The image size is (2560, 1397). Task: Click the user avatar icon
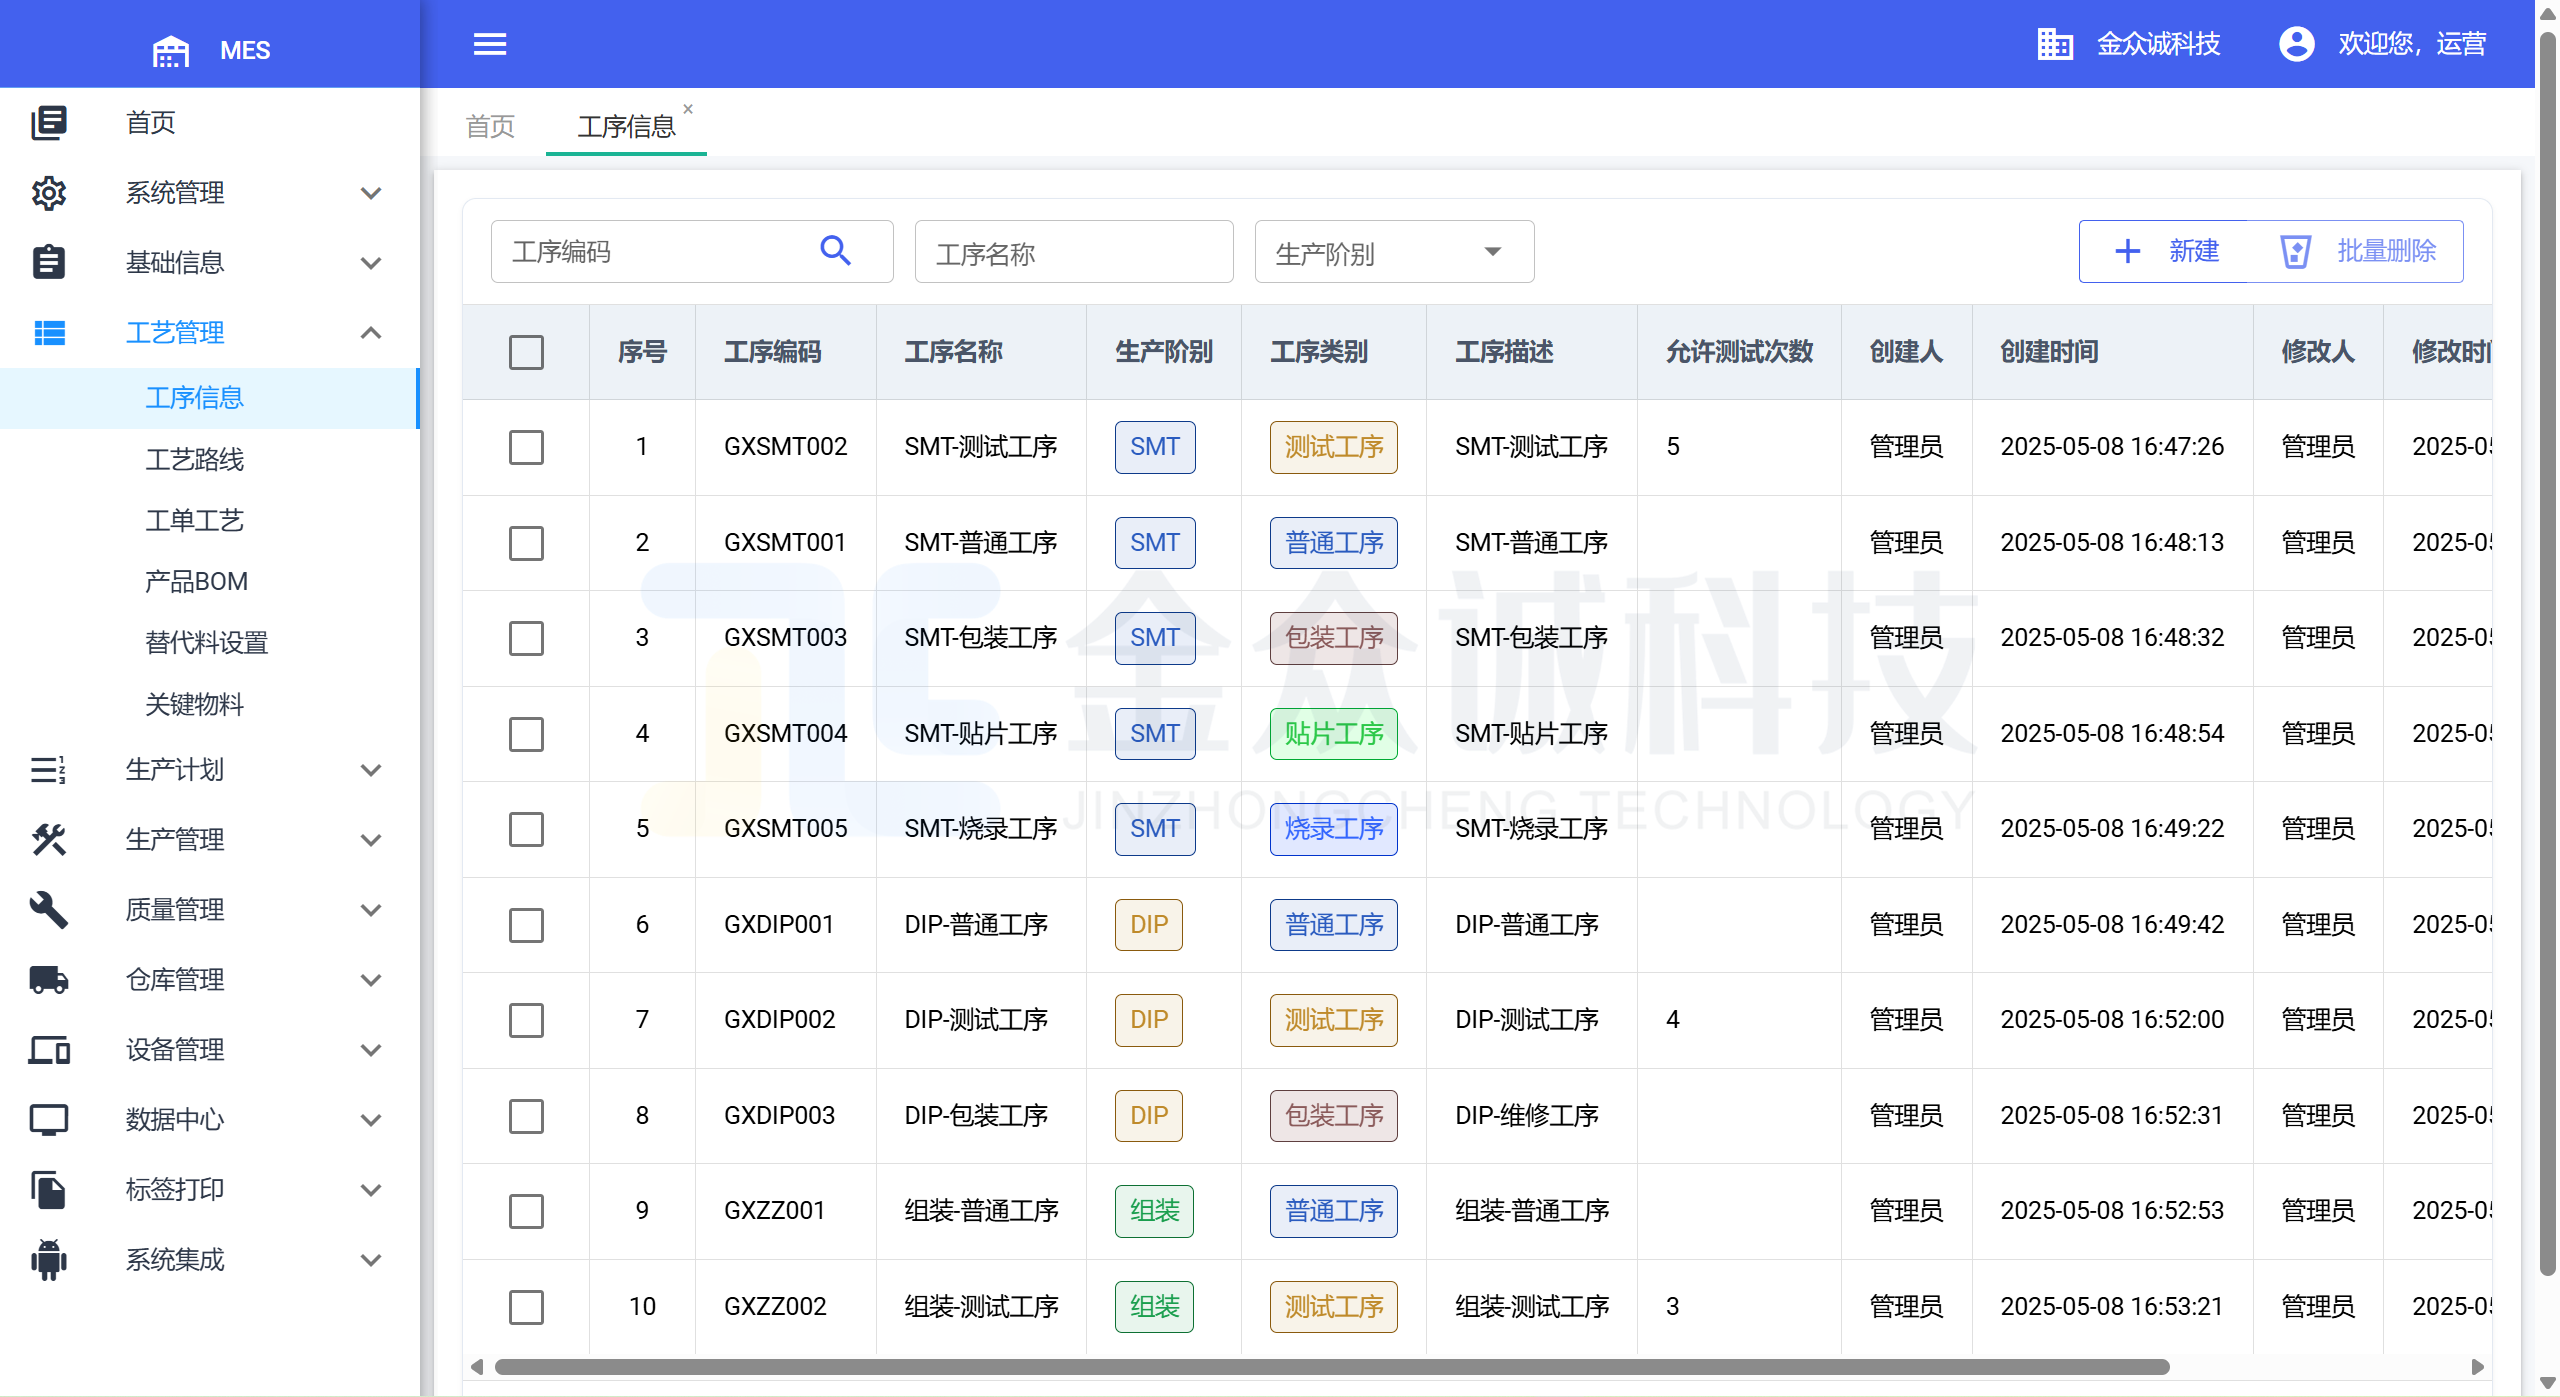coord(2296,44)
